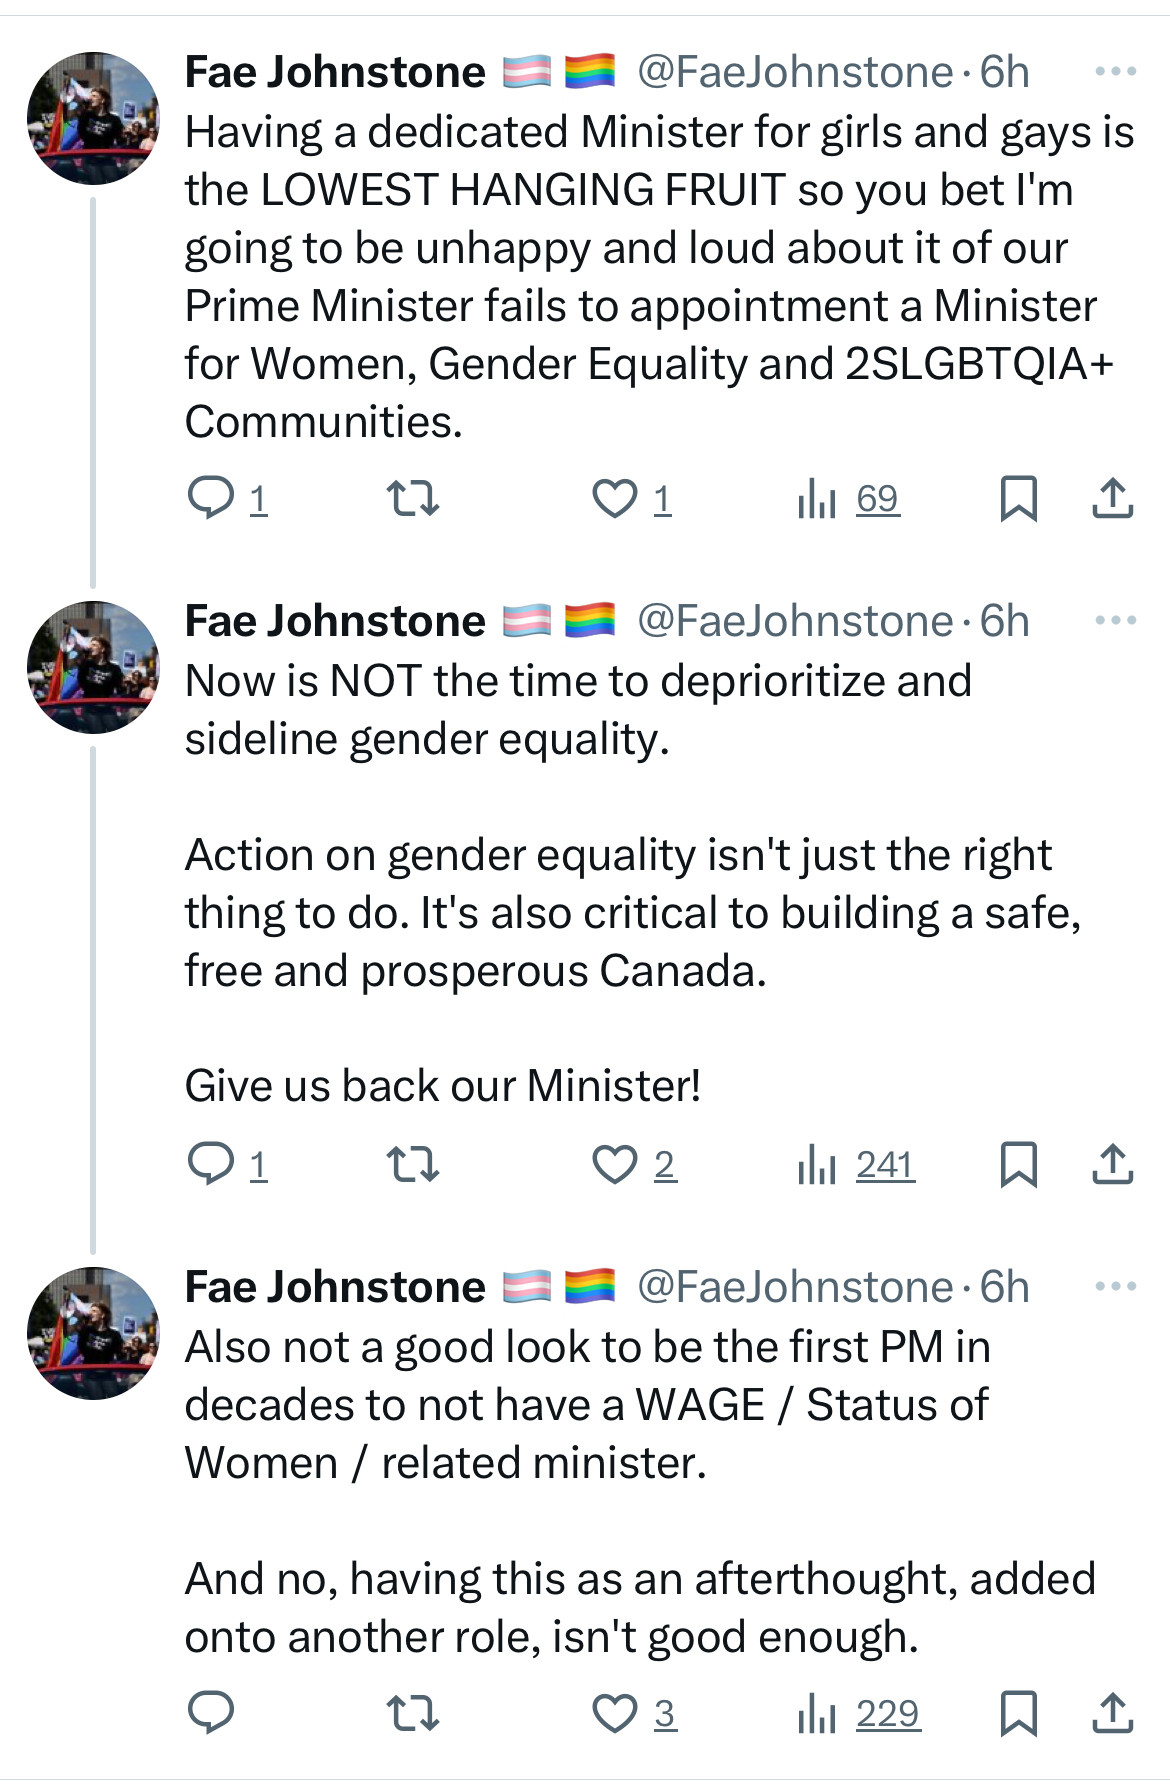Viewport: 1170px width, 1788px height.
Task: Open more options on the WAGE tweet
Action: (x=1116, y=1286)
